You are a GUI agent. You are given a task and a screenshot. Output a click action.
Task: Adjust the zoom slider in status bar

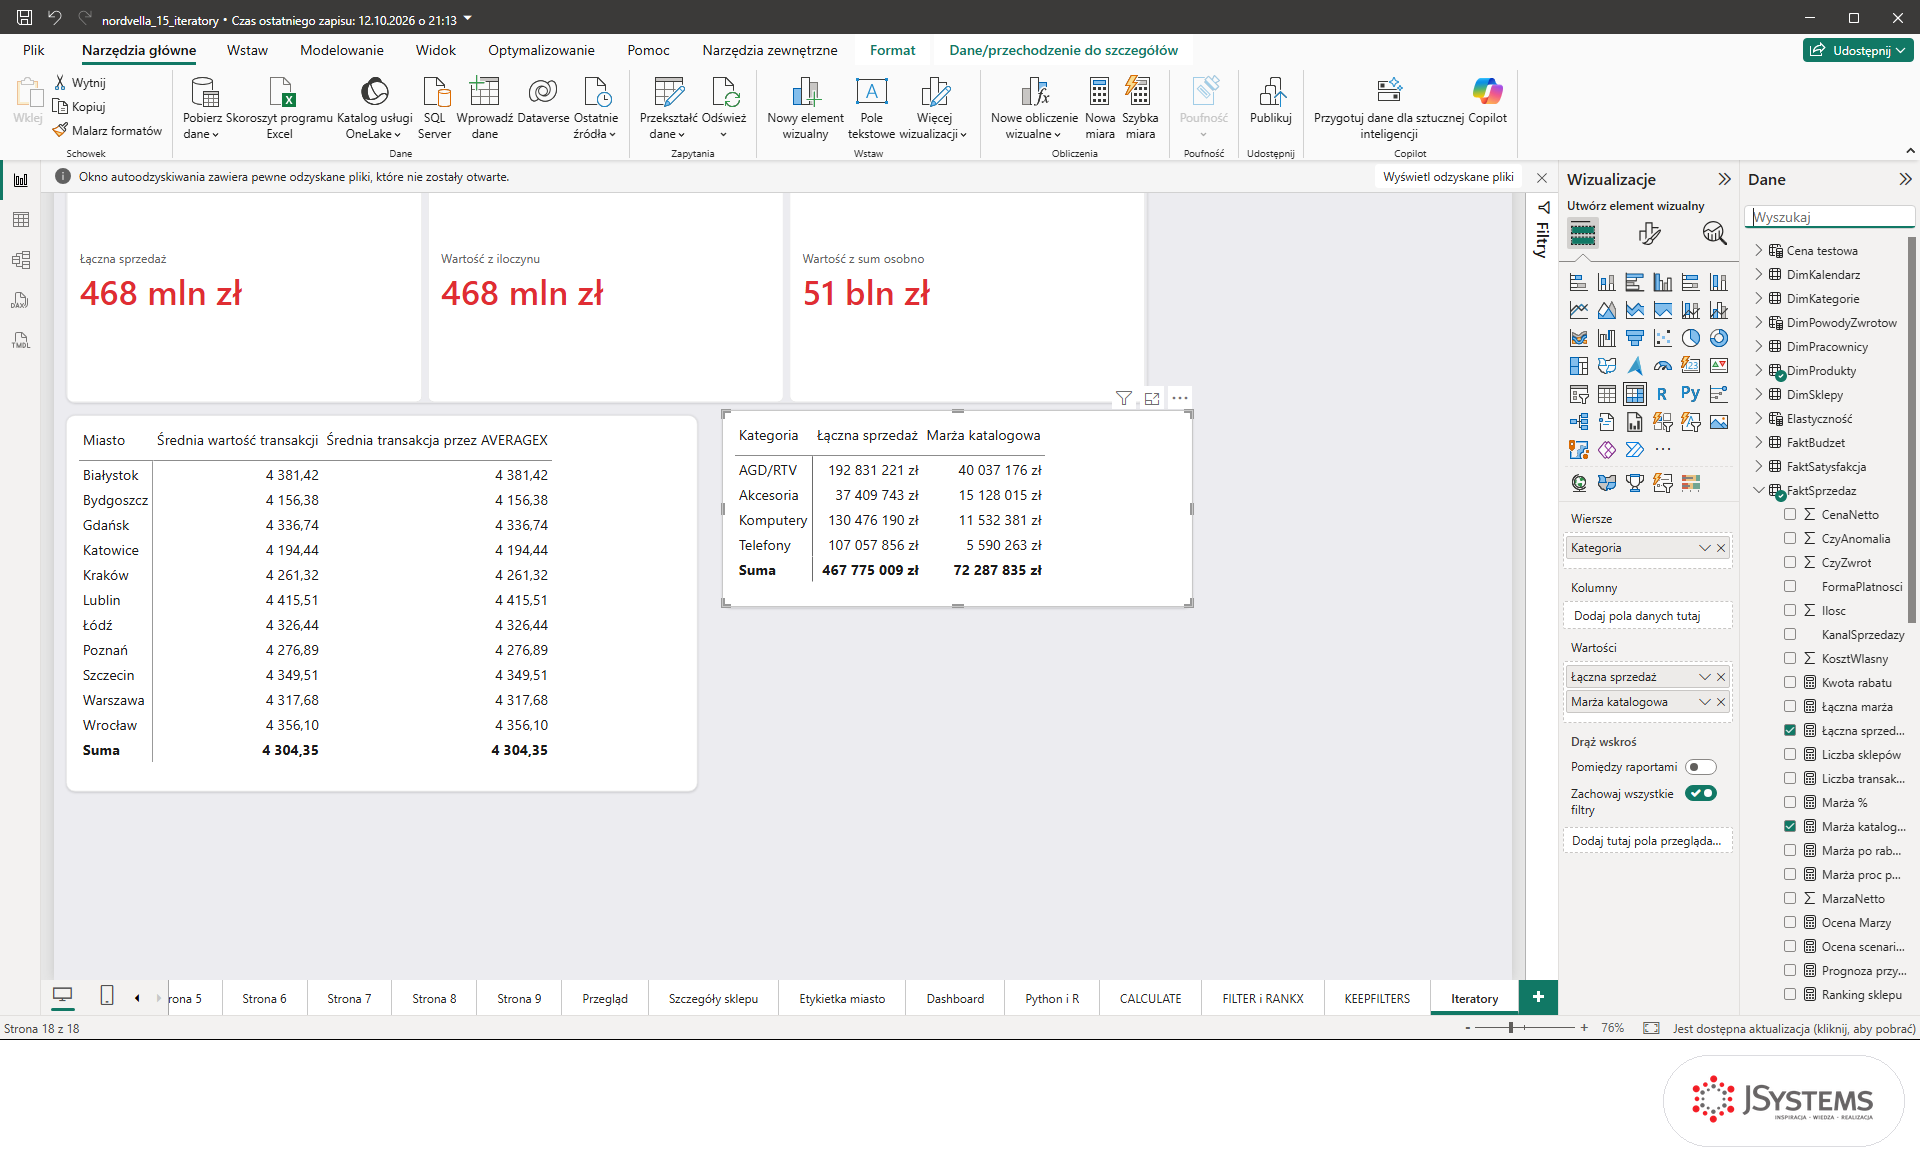coord(1511,1028)
